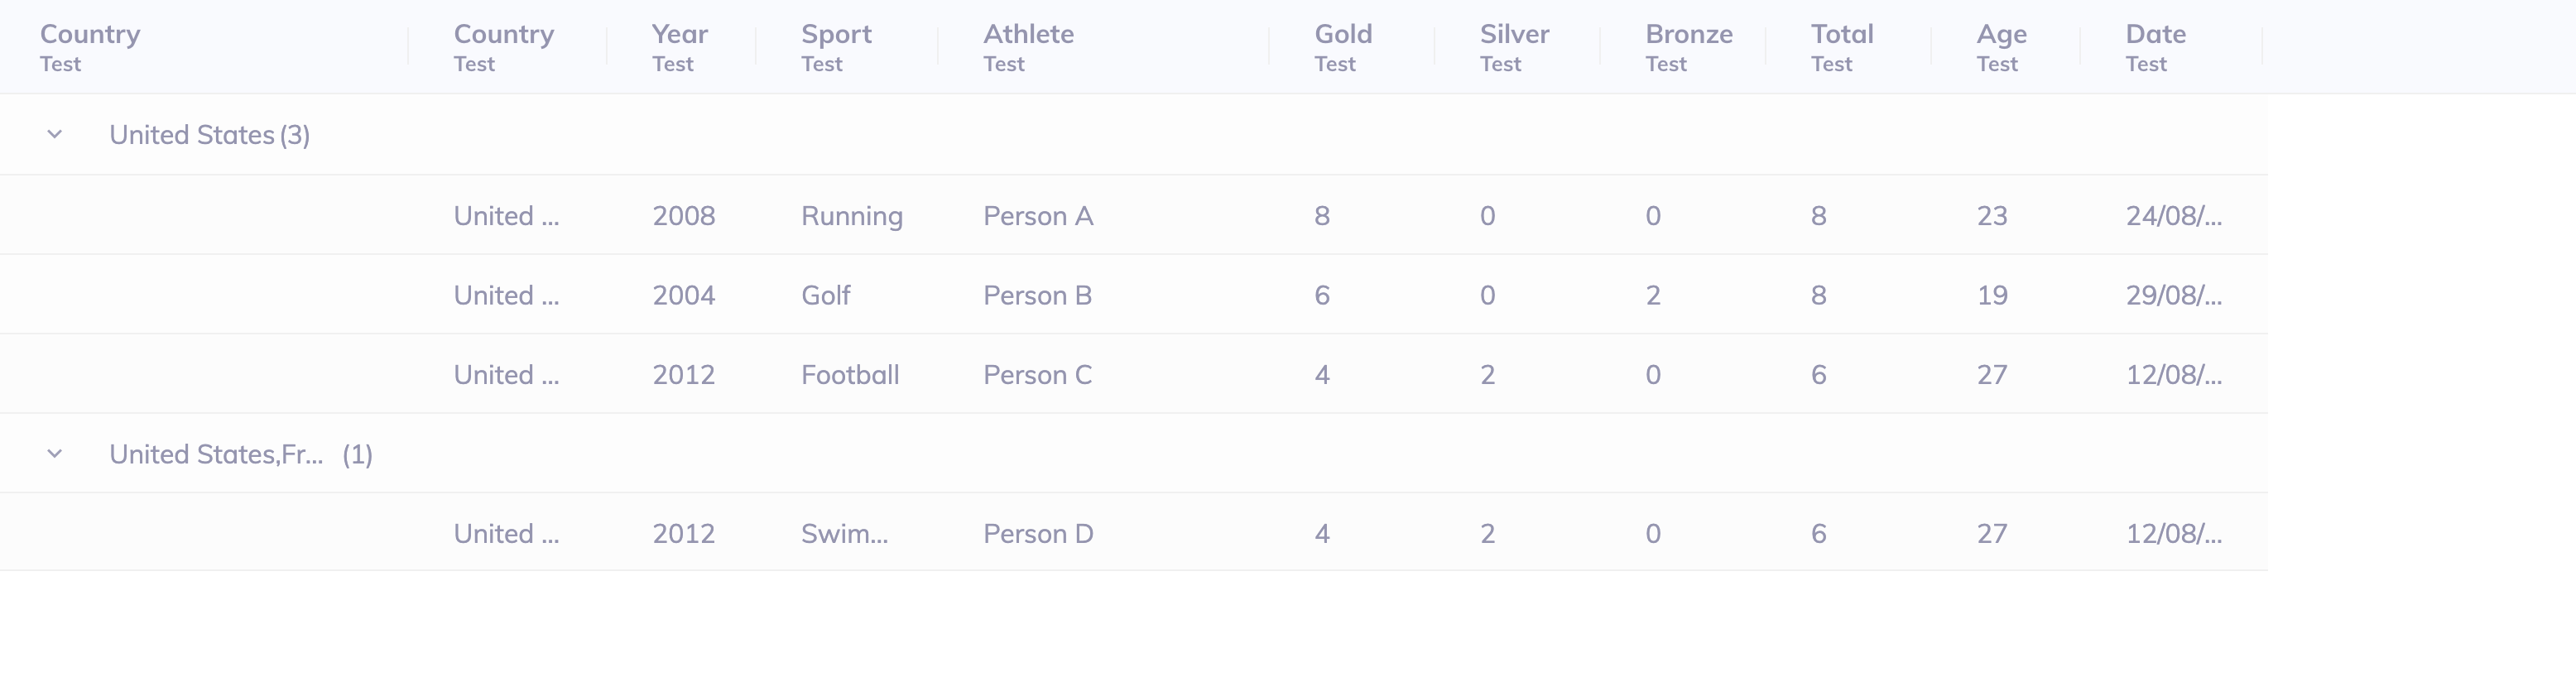Collapse the United States (3) group

[x=55, y=134]
